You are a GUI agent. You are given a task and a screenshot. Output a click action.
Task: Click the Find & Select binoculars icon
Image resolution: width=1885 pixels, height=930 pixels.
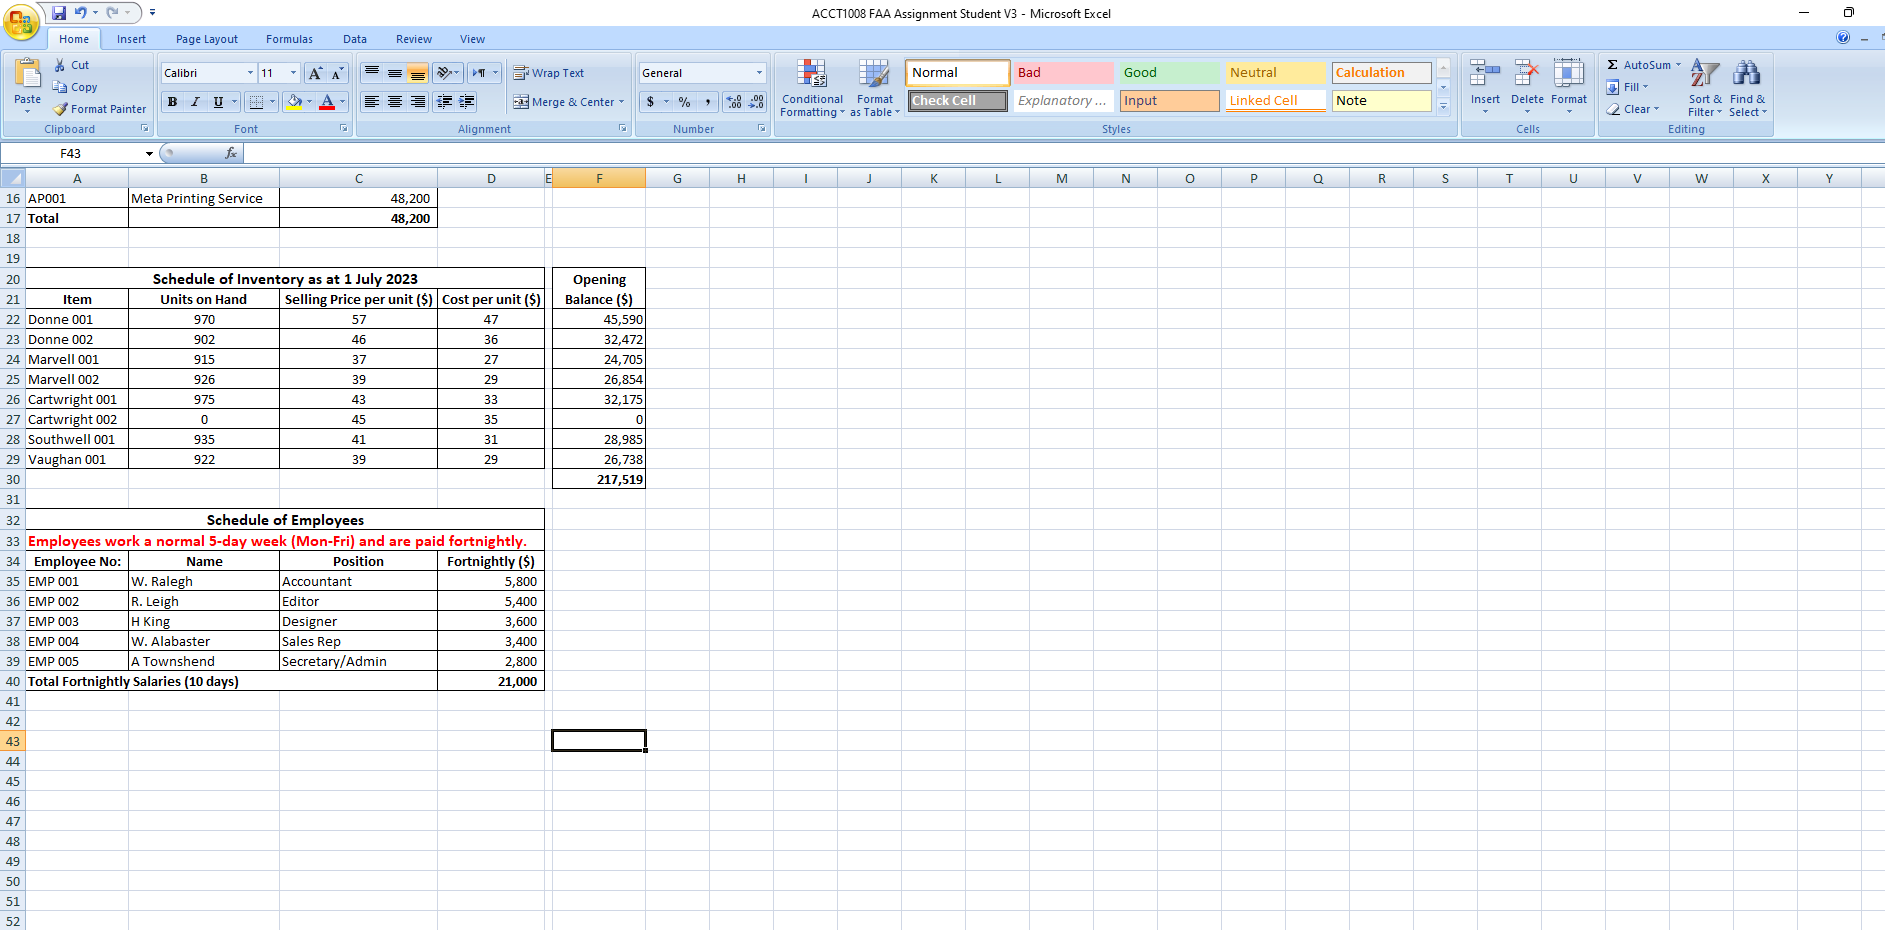point(1747,72)
